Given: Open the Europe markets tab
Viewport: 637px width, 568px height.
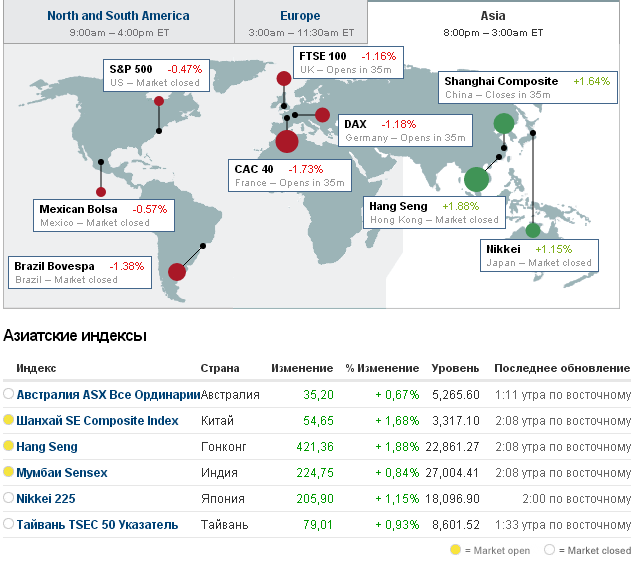Looking at the screenshot, I should coord(301,22).
